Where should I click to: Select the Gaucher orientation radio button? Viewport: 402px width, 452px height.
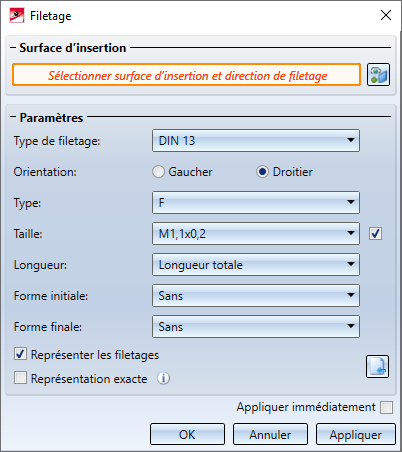point(158,172)
